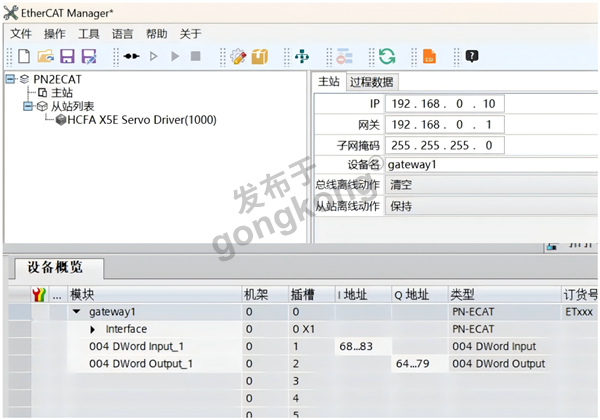Click the black help question icon
Viewport: 600px width, 420px height.
472,56
